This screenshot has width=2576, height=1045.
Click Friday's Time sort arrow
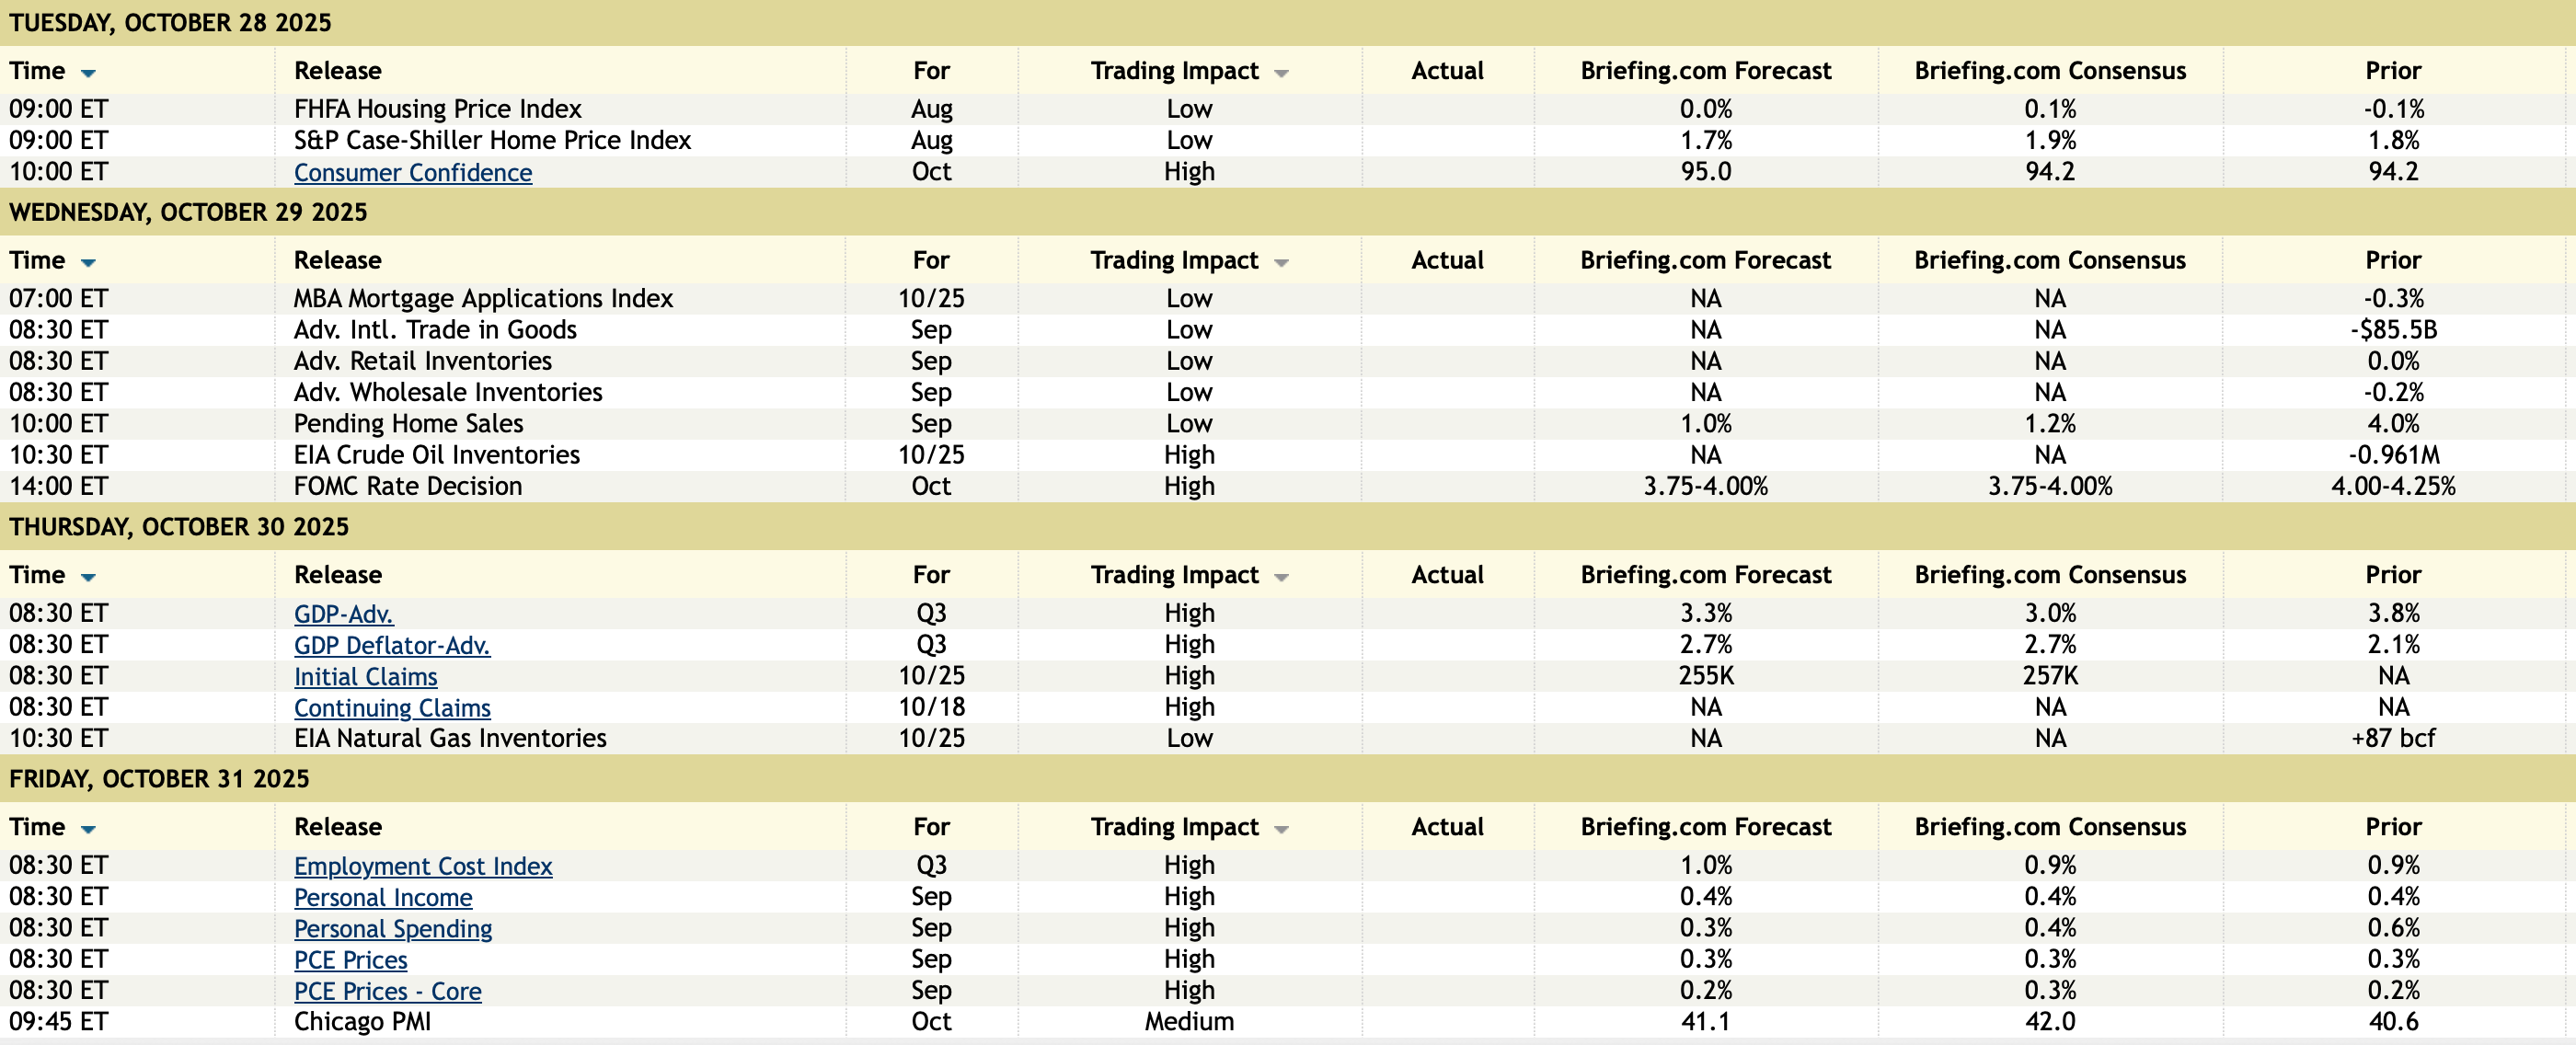point(88,829)
